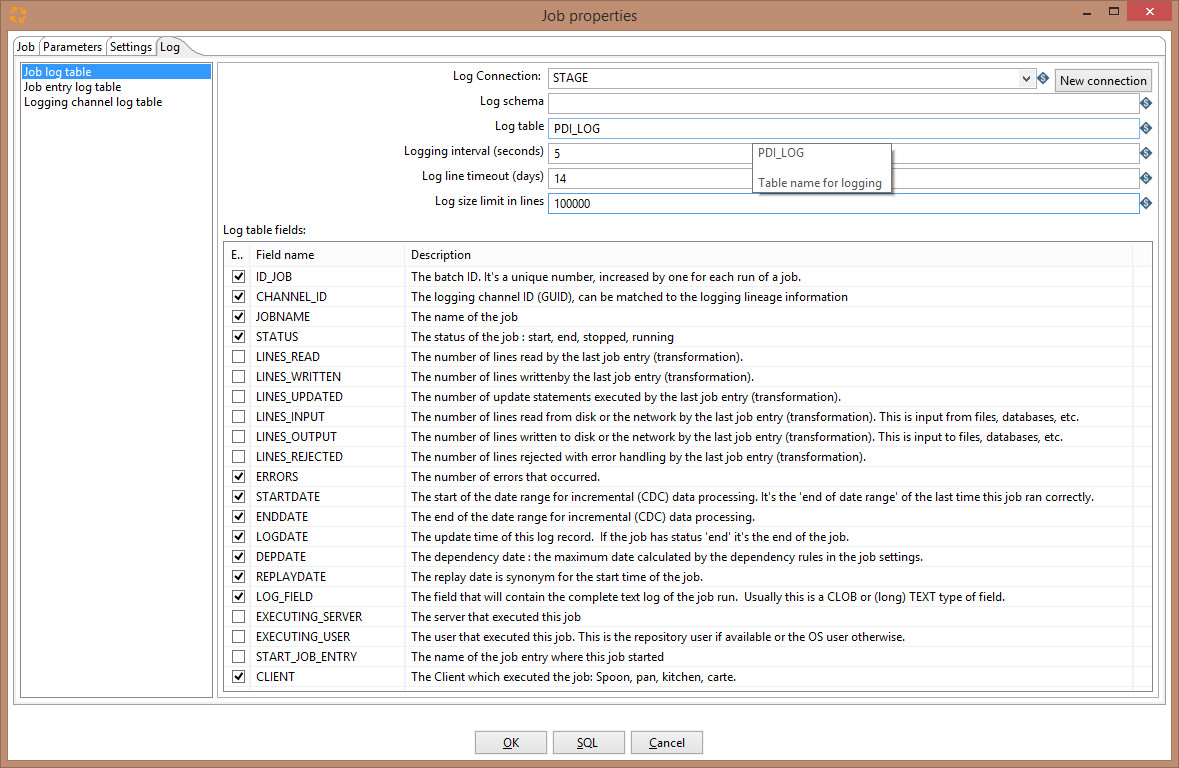This screenshot has width=1179, height=768.
Task: Click the variable icon beside Log schema field
Action: point(1145,102)
